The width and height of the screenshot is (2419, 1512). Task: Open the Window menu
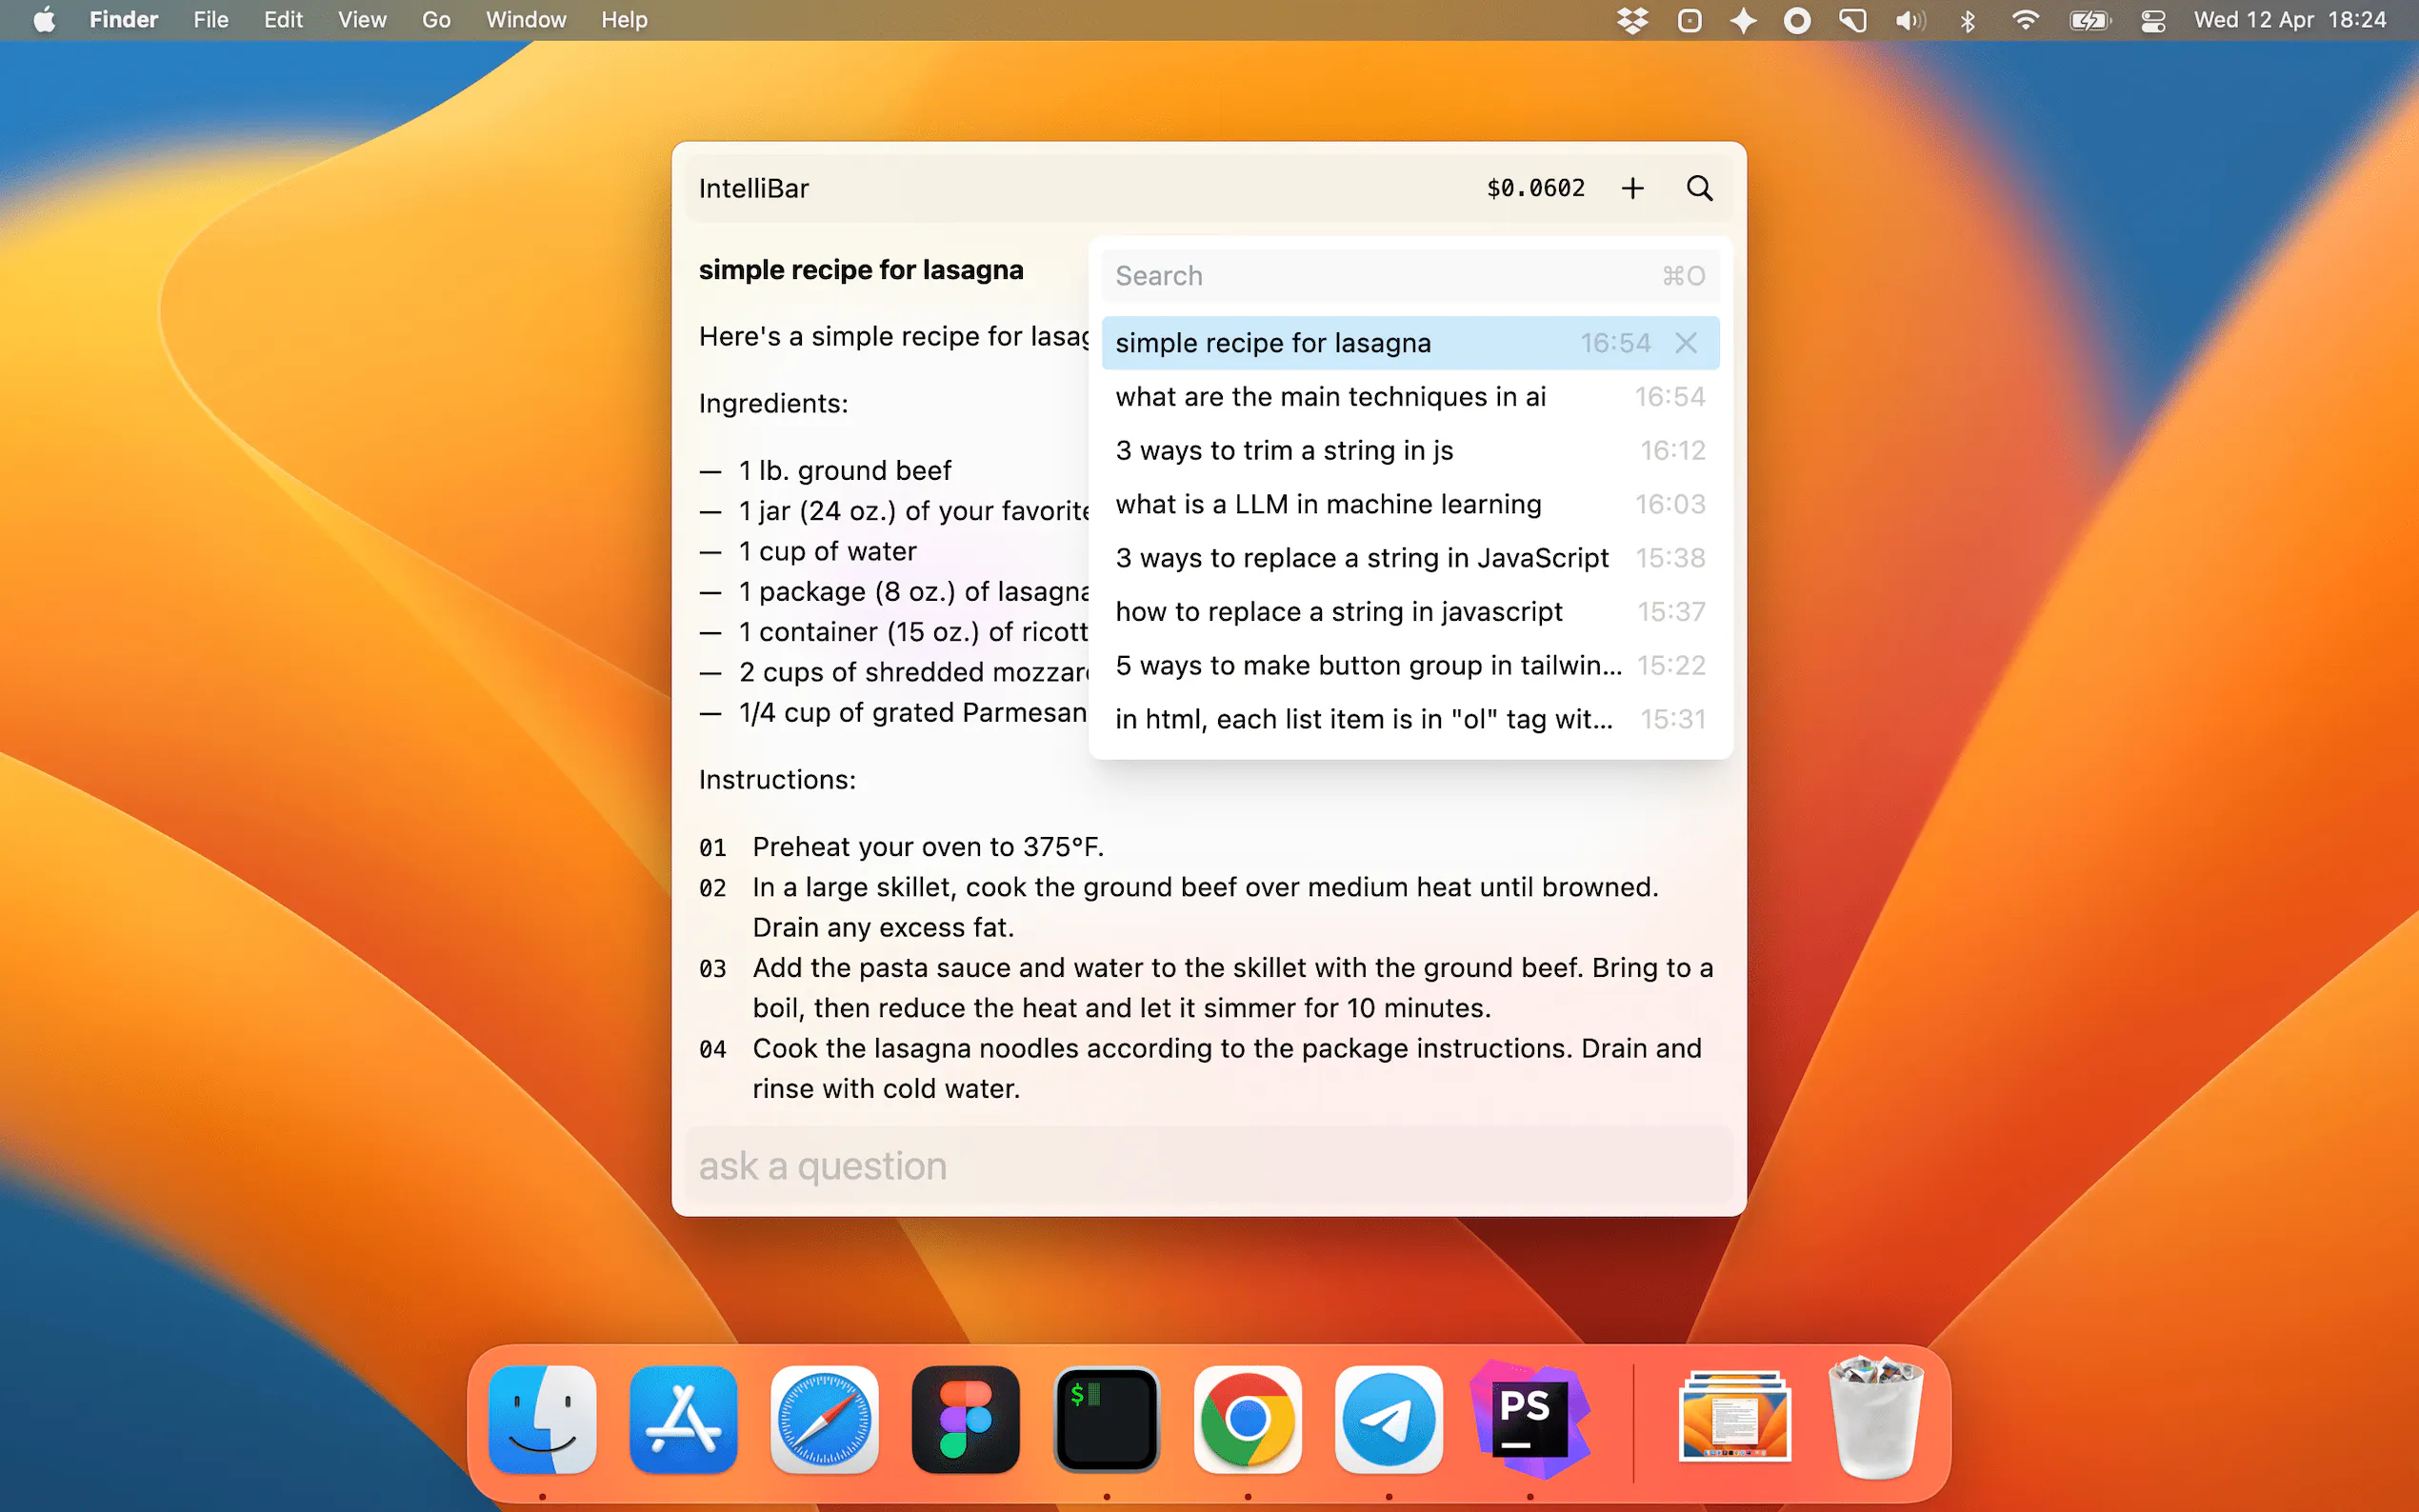[x=525, y=20]
